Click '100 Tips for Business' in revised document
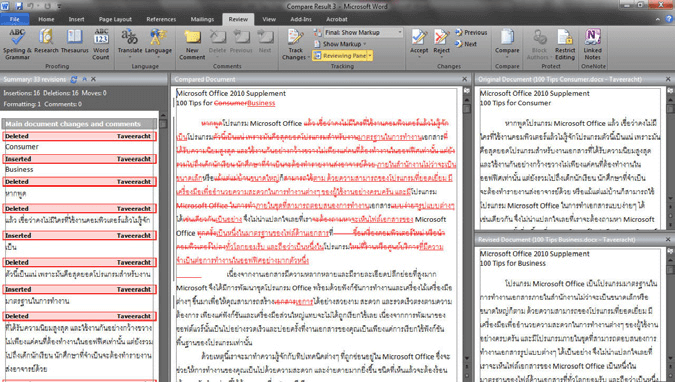The width and height of the screenshot is (675, 382). 513,263
